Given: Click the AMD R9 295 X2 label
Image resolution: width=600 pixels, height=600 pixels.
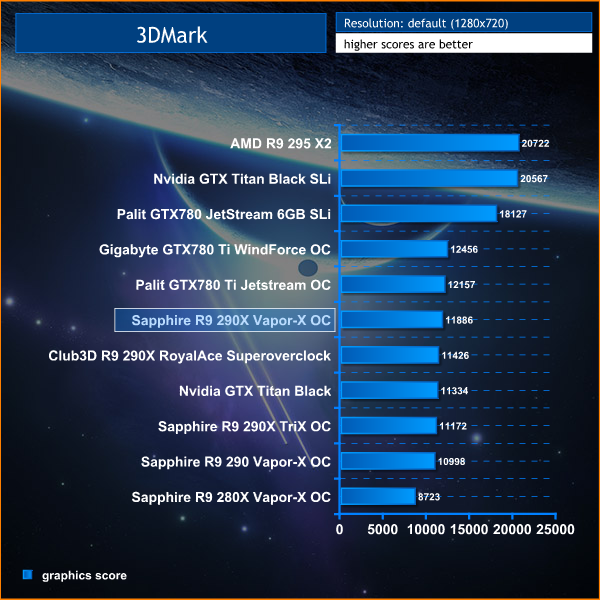Looking at the screenshot, I should [281, 143].
